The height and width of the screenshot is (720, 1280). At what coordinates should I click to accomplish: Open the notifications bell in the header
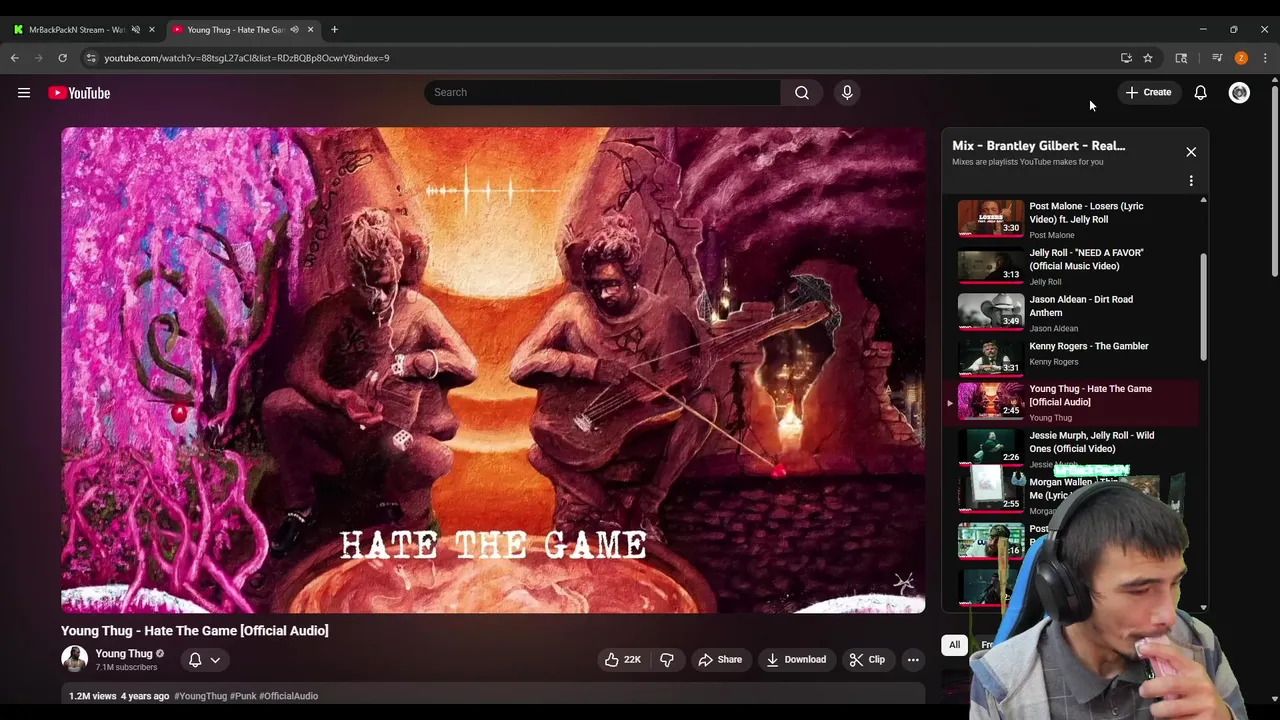[1200, 92]
